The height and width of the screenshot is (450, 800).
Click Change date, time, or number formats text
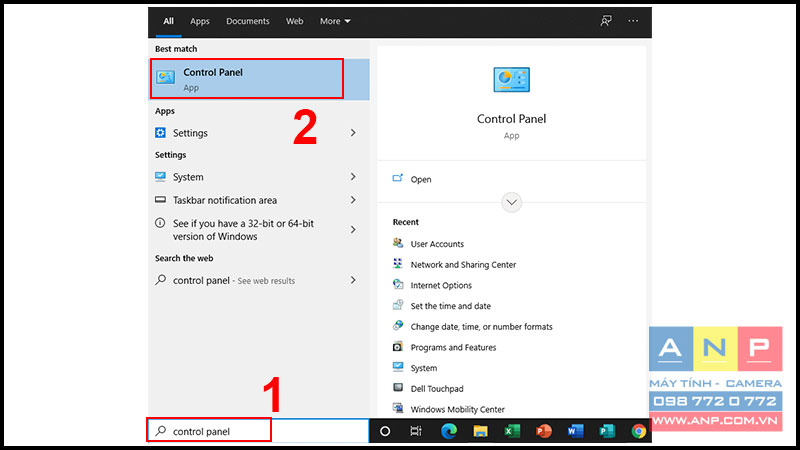pos(482,327)
